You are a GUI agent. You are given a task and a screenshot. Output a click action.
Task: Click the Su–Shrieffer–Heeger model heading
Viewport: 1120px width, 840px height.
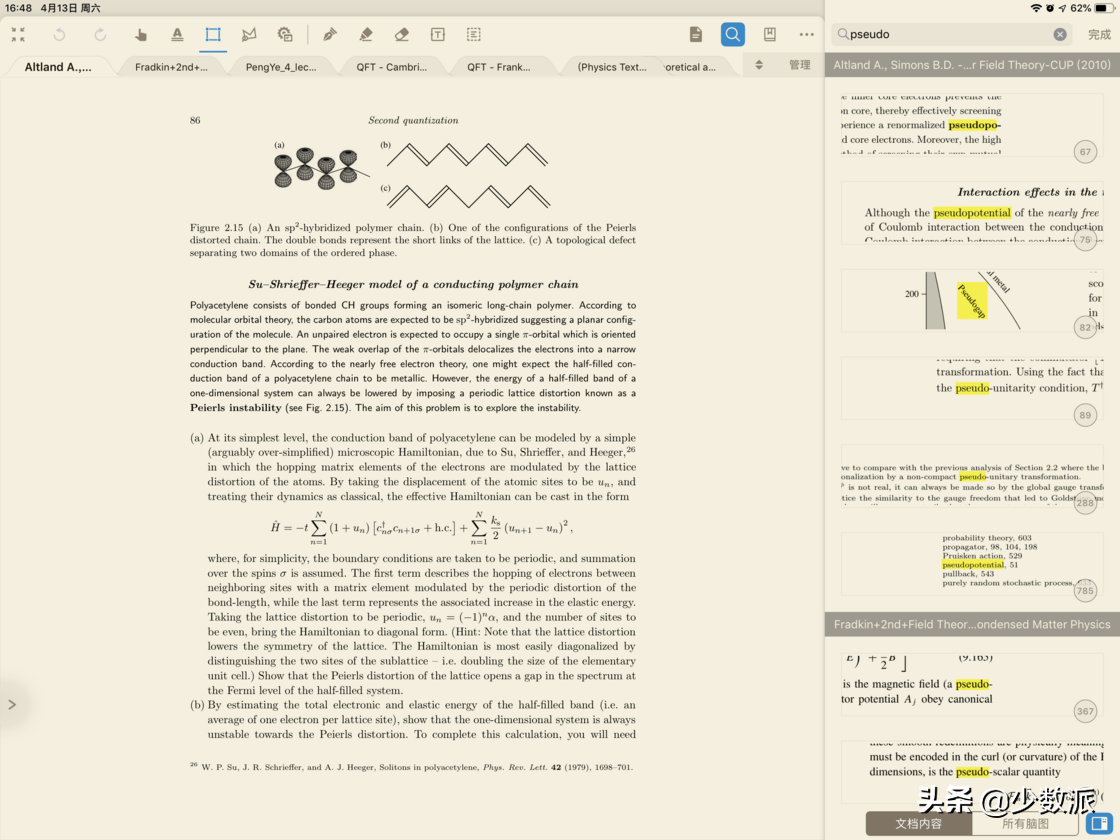coord(413,284)
